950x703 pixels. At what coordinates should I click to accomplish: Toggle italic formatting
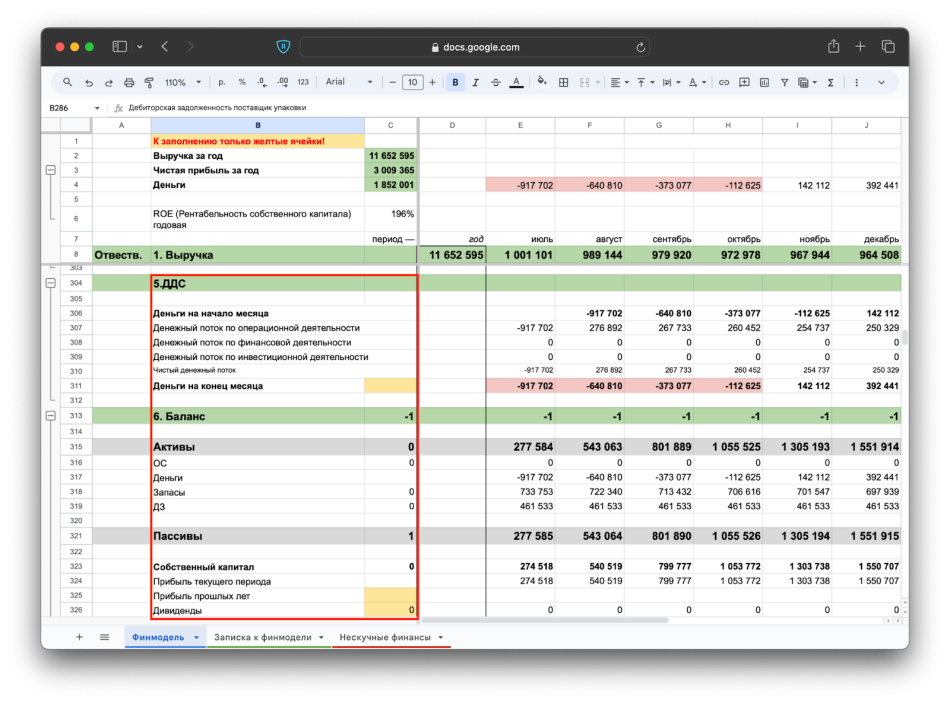[x=475, y=83]
